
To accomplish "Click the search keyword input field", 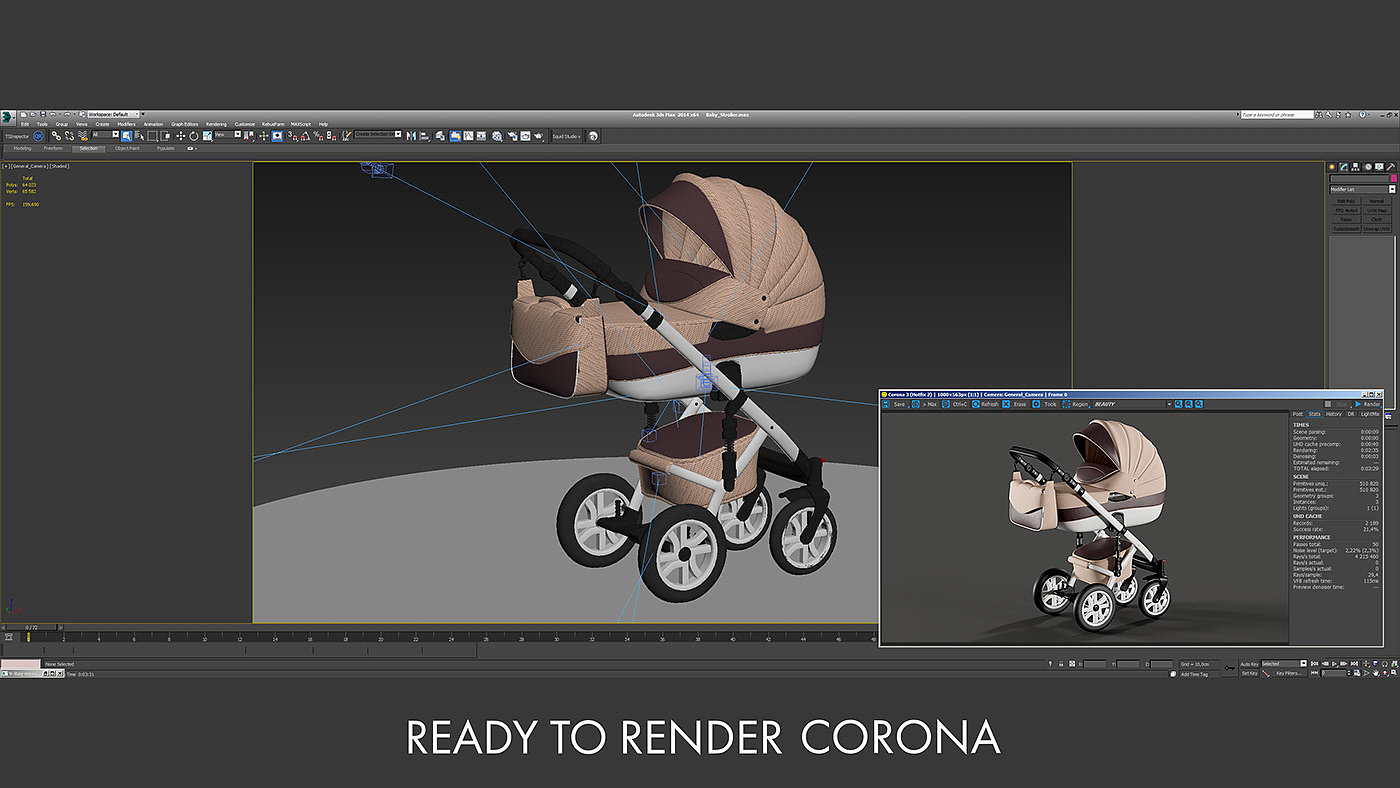I will [x=1276, y=115].
